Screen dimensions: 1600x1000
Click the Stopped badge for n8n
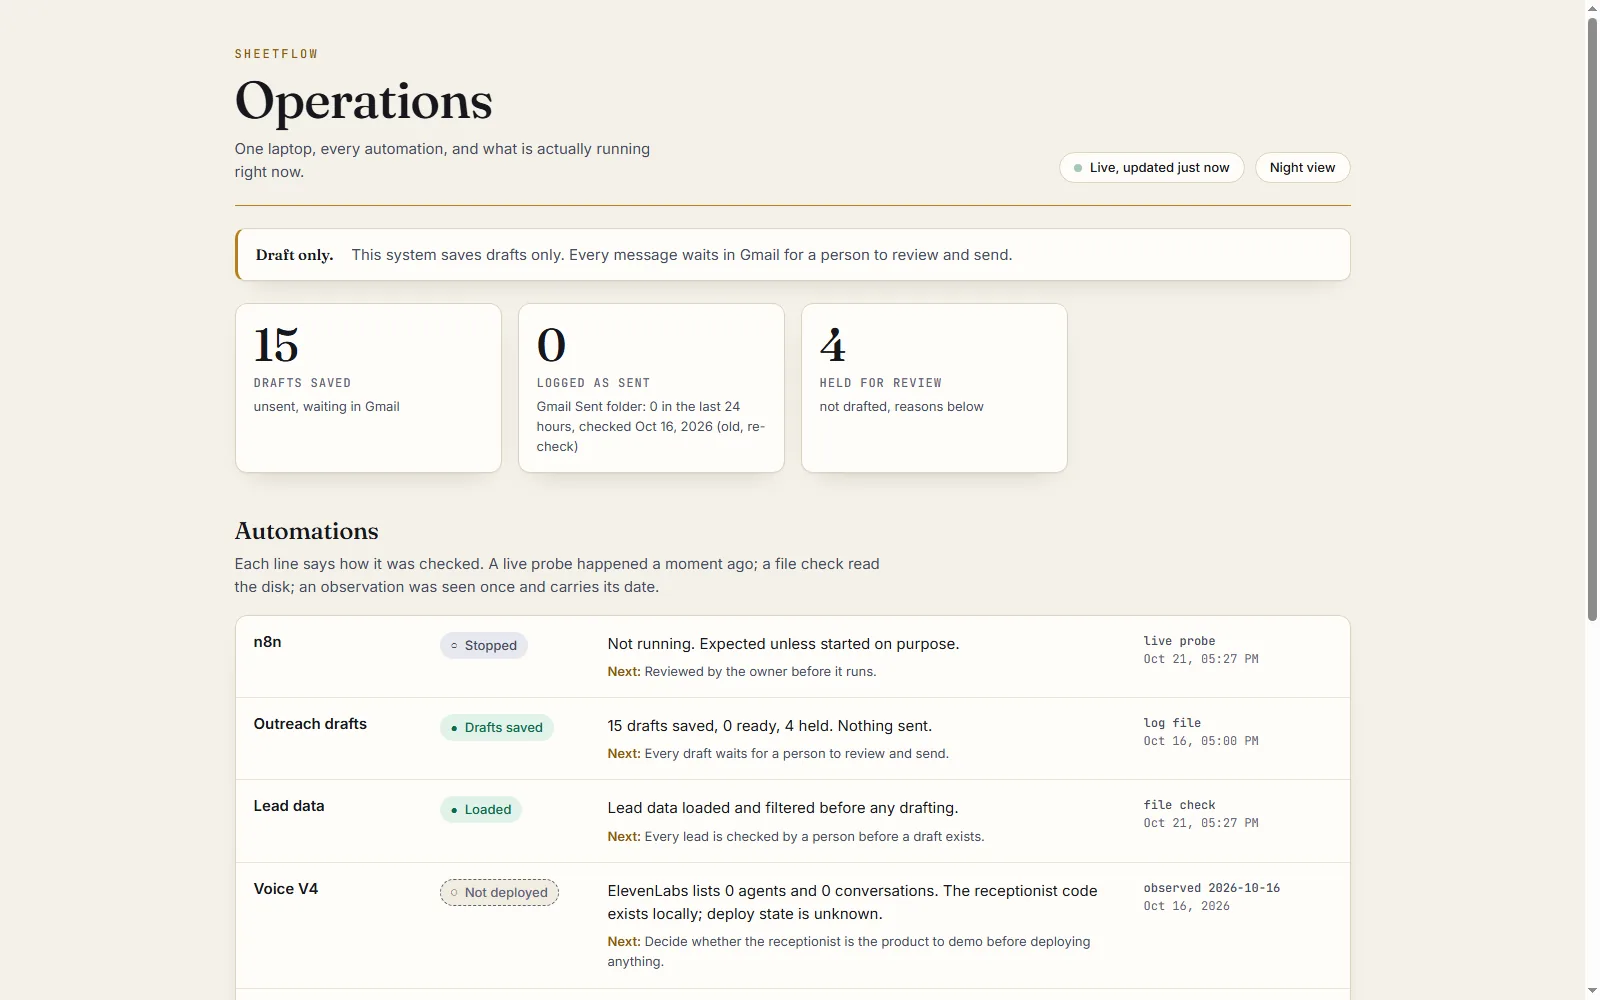(x=483, y=646)
